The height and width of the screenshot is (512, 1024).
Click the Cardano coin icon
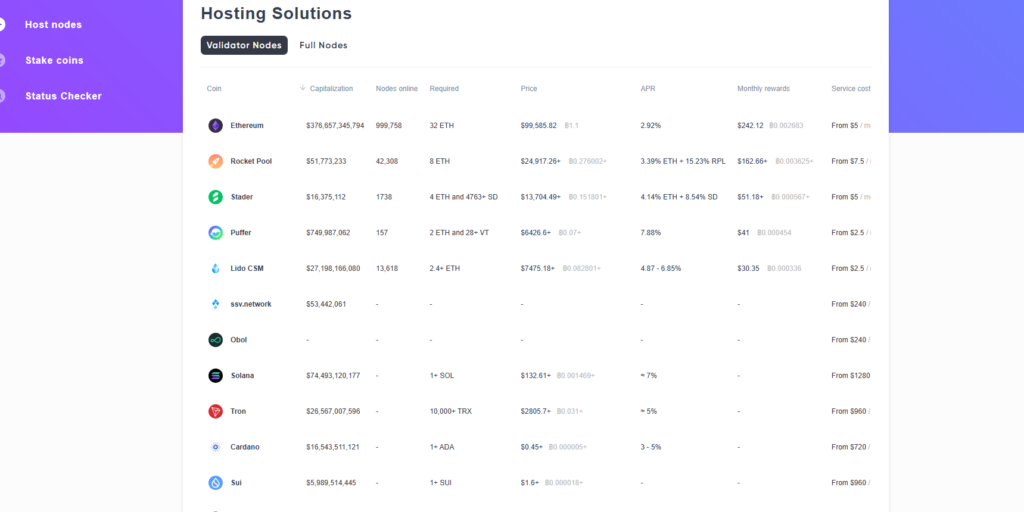215,447
